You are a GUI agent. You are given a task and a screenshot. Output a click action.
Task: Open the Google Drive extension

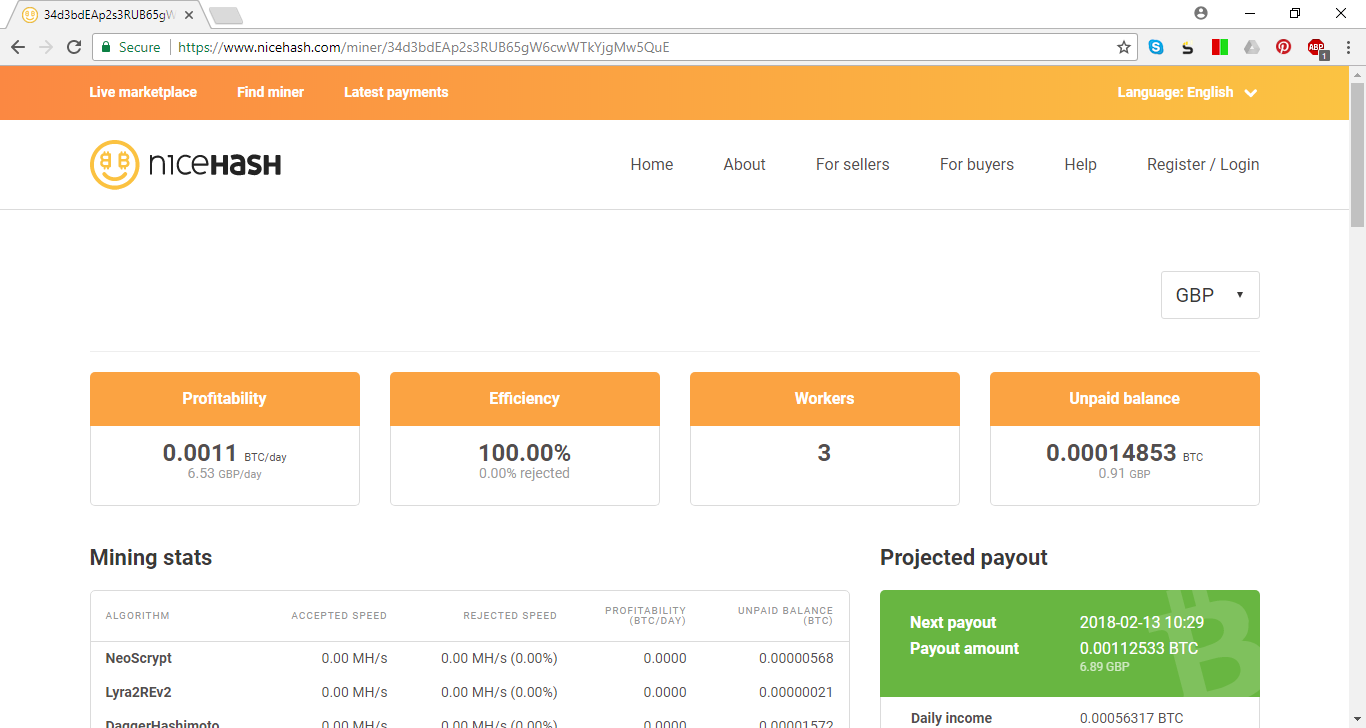point(1252,47)
